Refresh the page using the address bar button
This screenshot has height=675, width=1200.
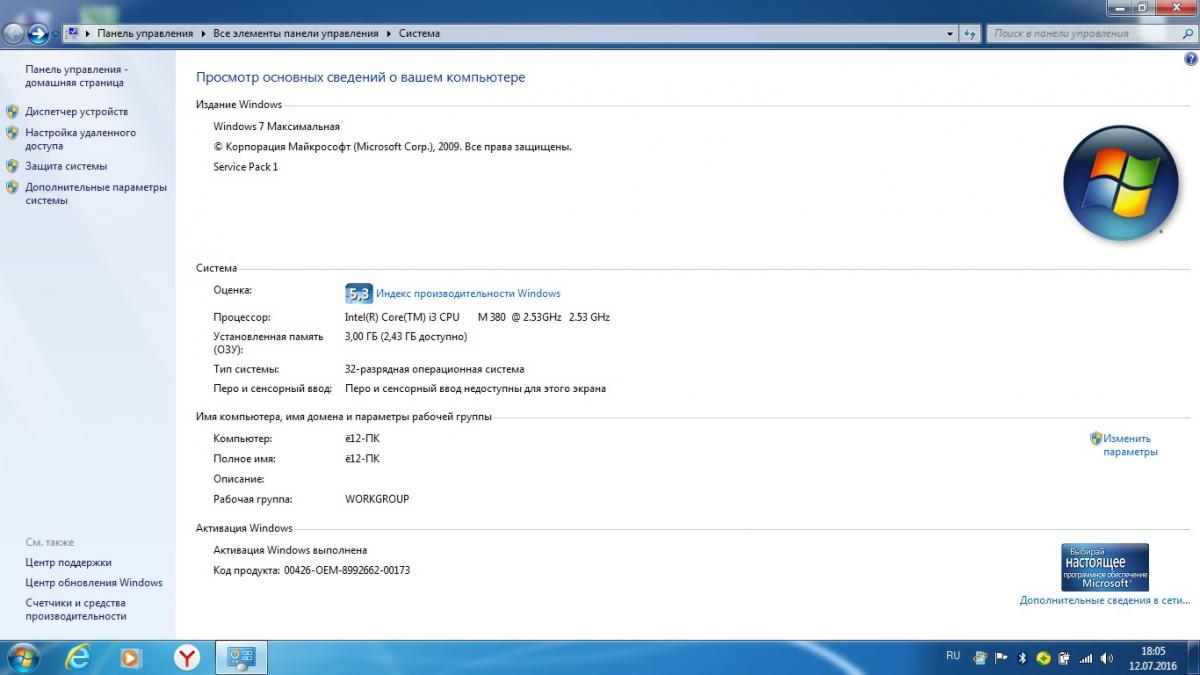[x=969, y=33]
